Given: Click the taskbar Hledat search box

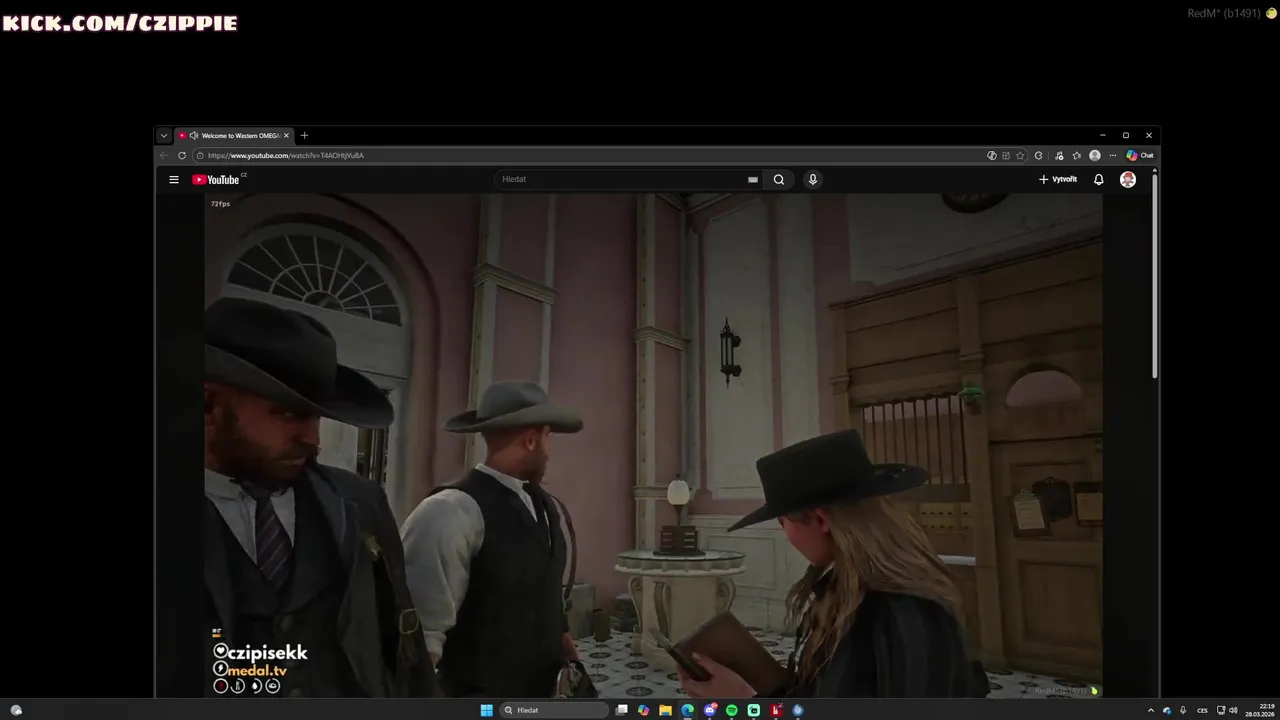Looking at the screenshot, I should pos(554,710).
